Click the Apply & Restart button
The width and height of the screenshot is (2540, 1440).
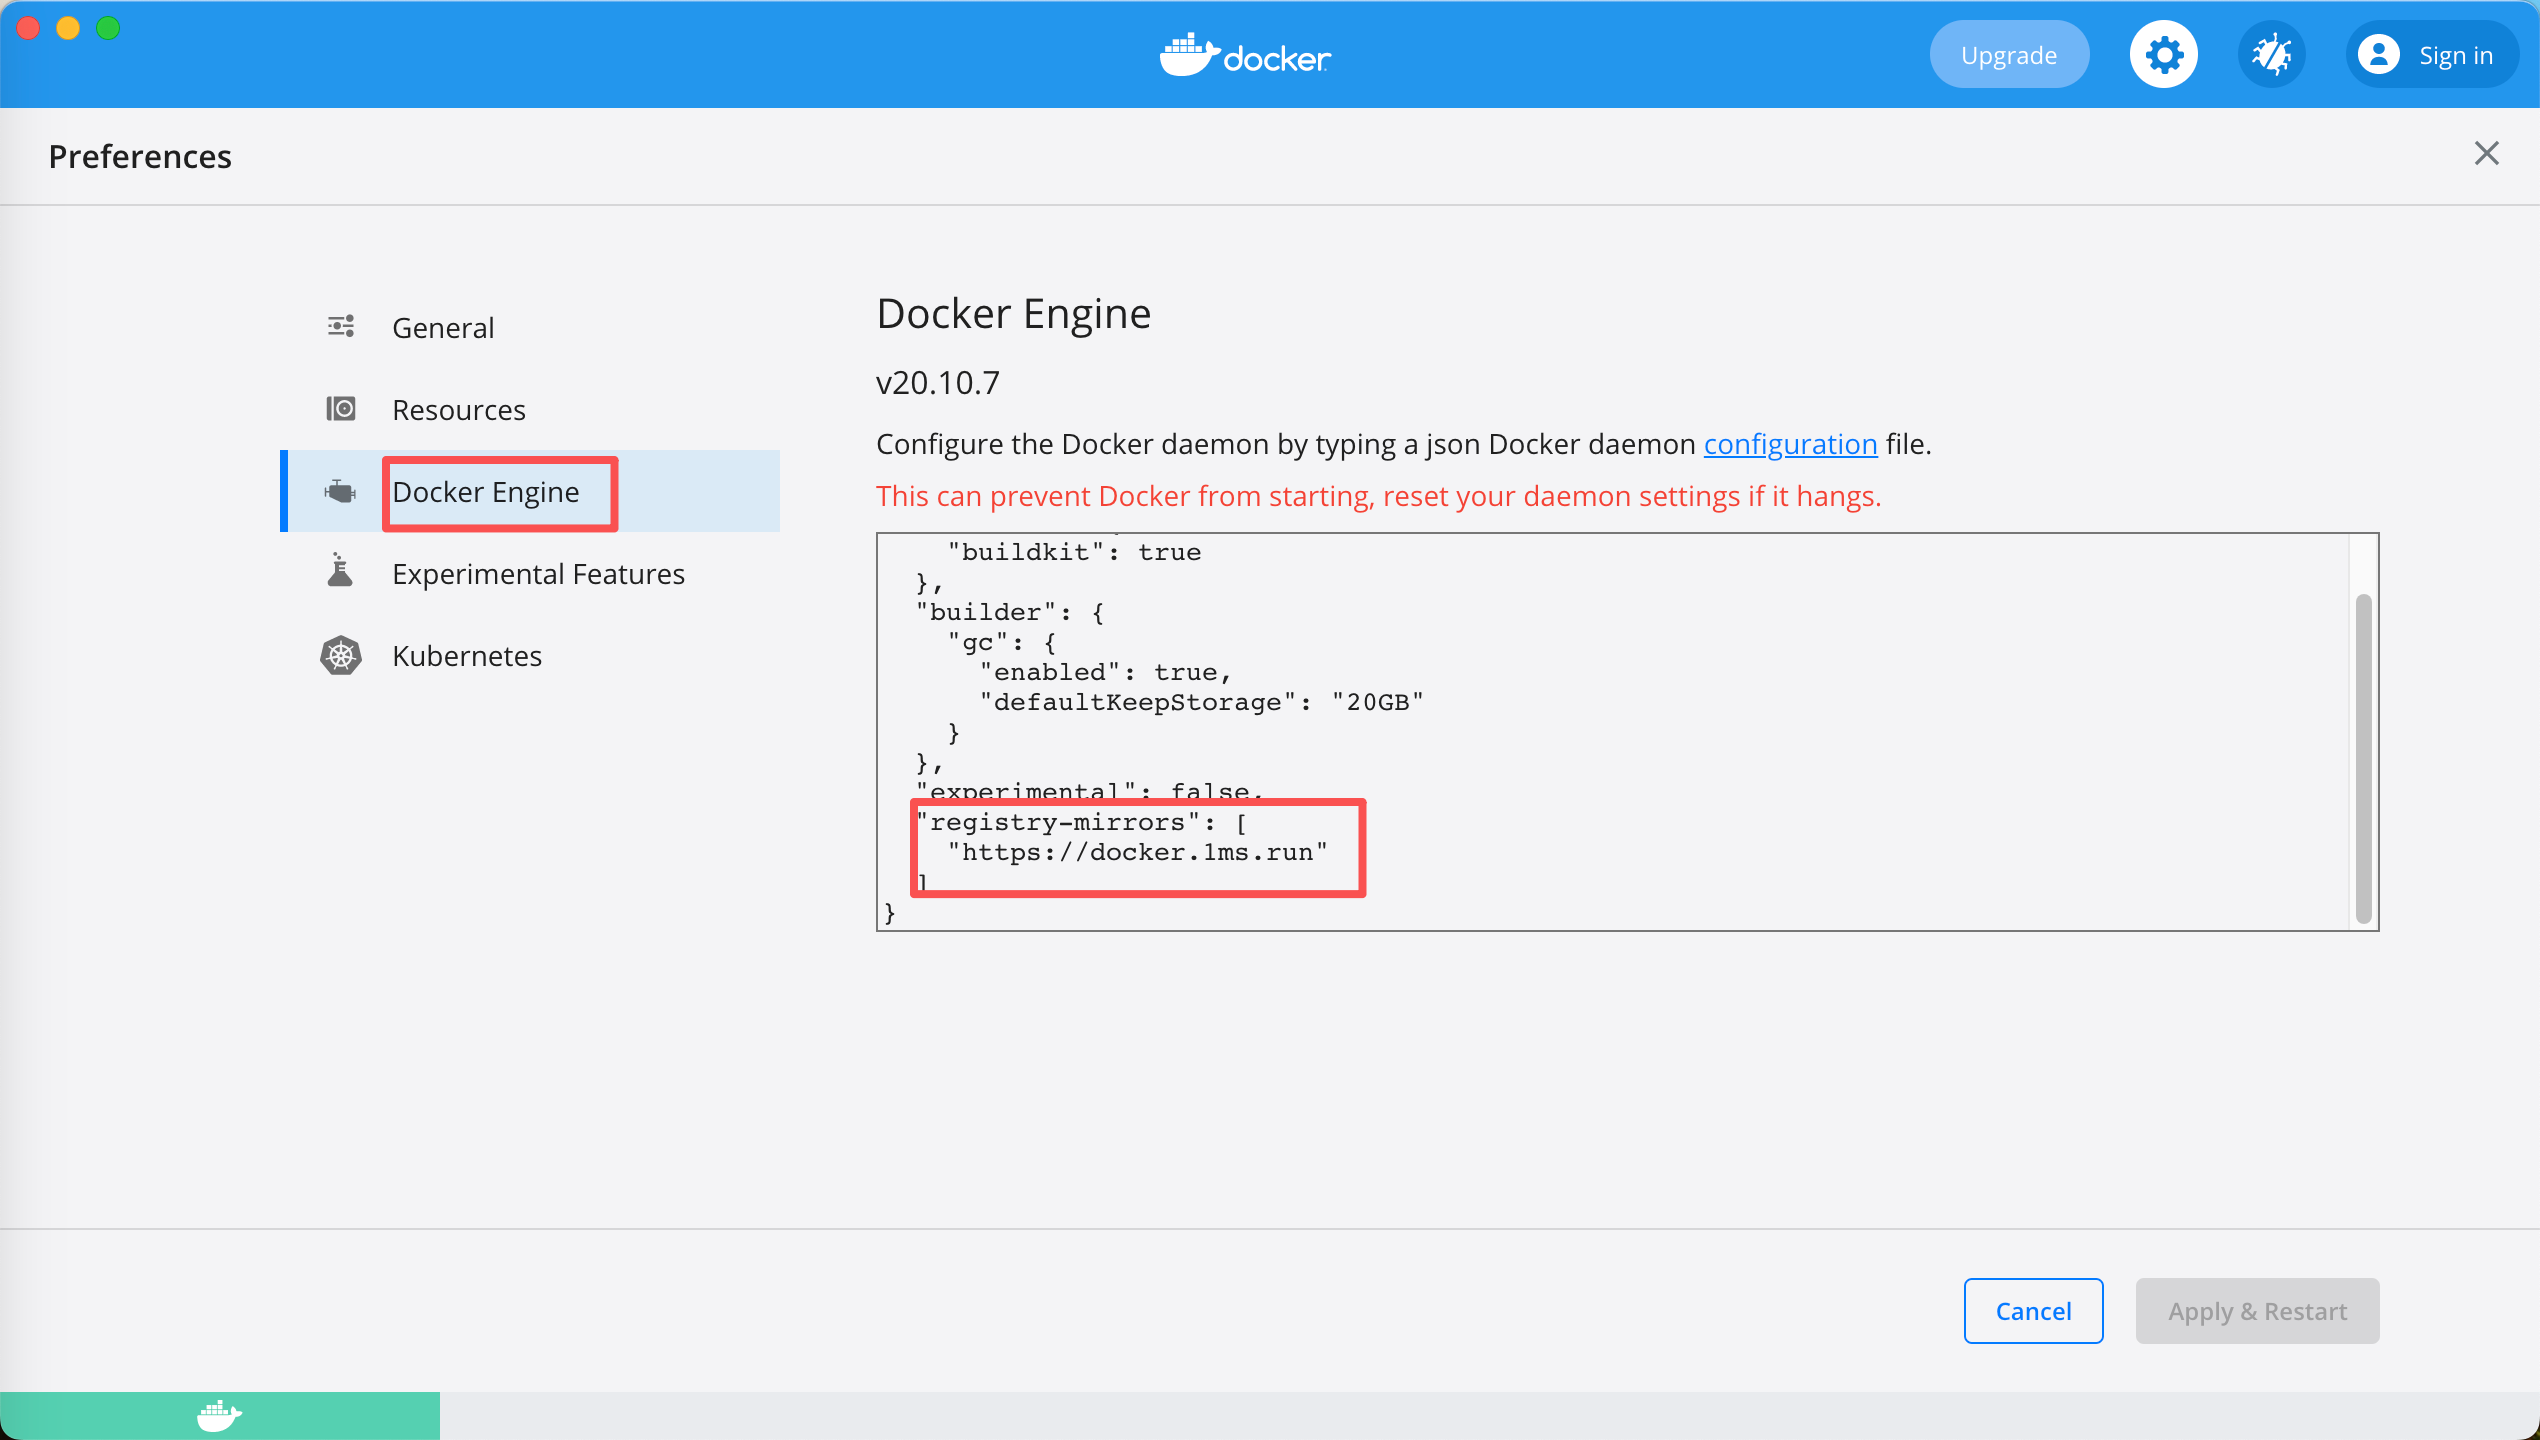[x=2257, y=1311]
